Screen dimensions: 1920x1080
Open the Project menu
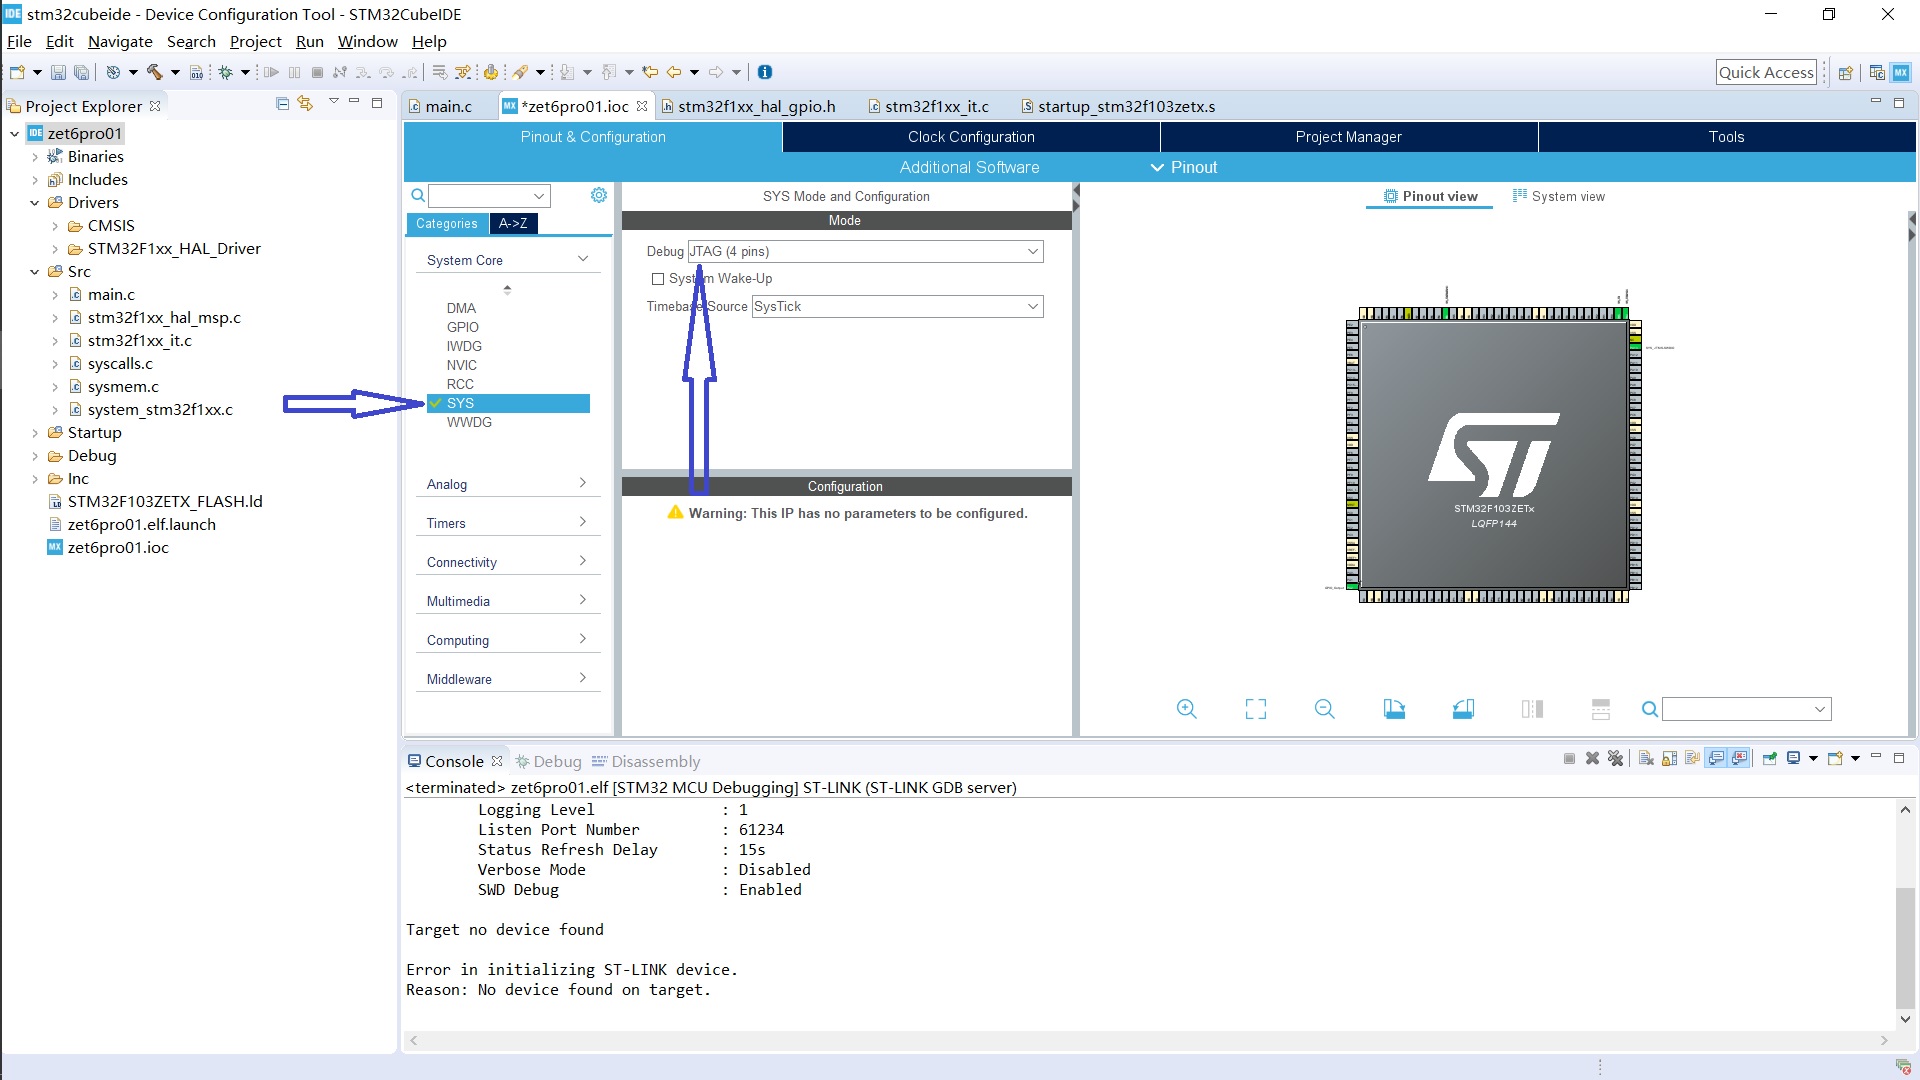[x=255, y=41]
